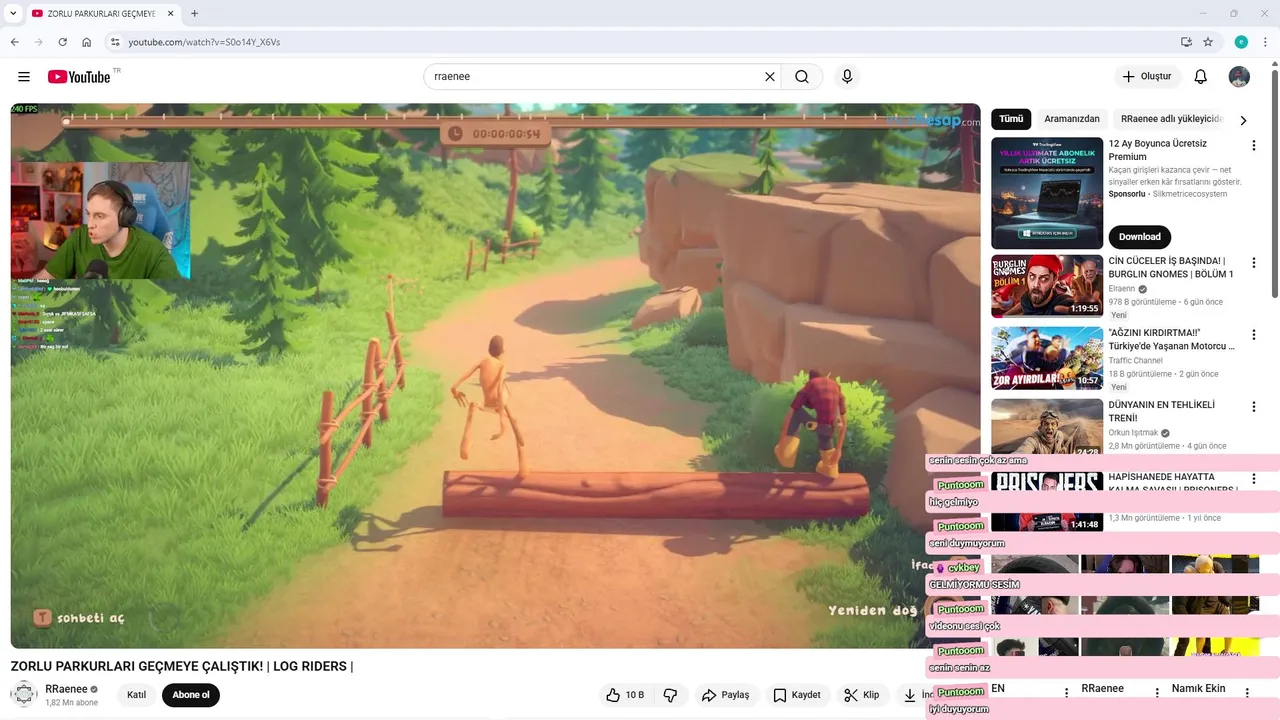Open Oluştur create menu
1280x720 pixels.
1148,77
